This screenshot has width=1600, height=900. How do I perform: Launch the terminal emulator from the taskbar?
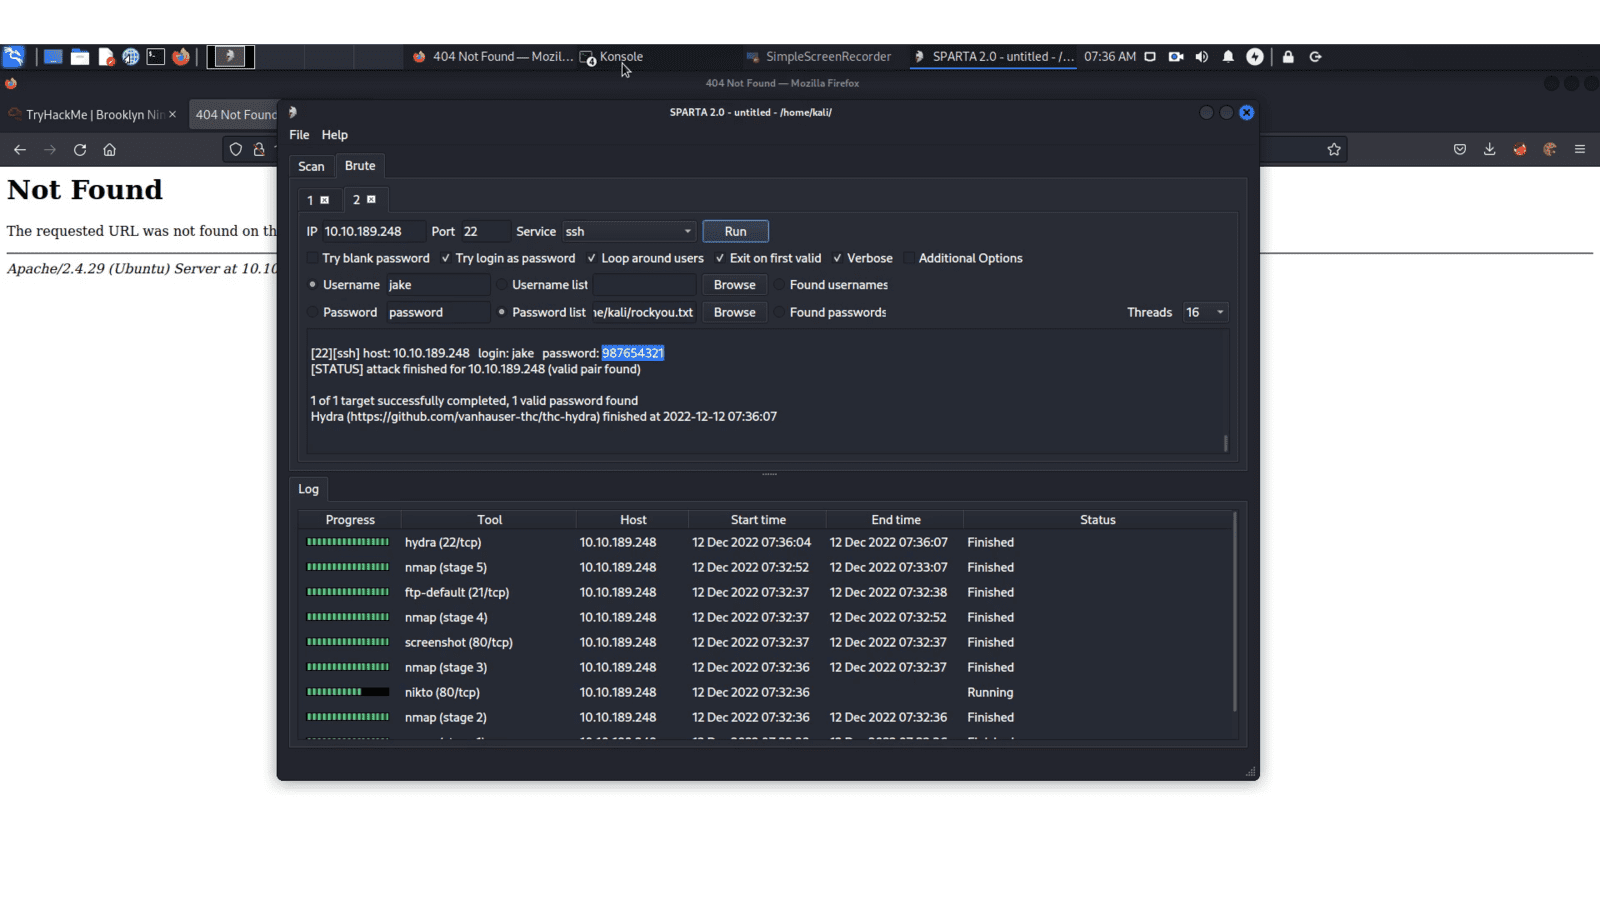pos(156,57)
